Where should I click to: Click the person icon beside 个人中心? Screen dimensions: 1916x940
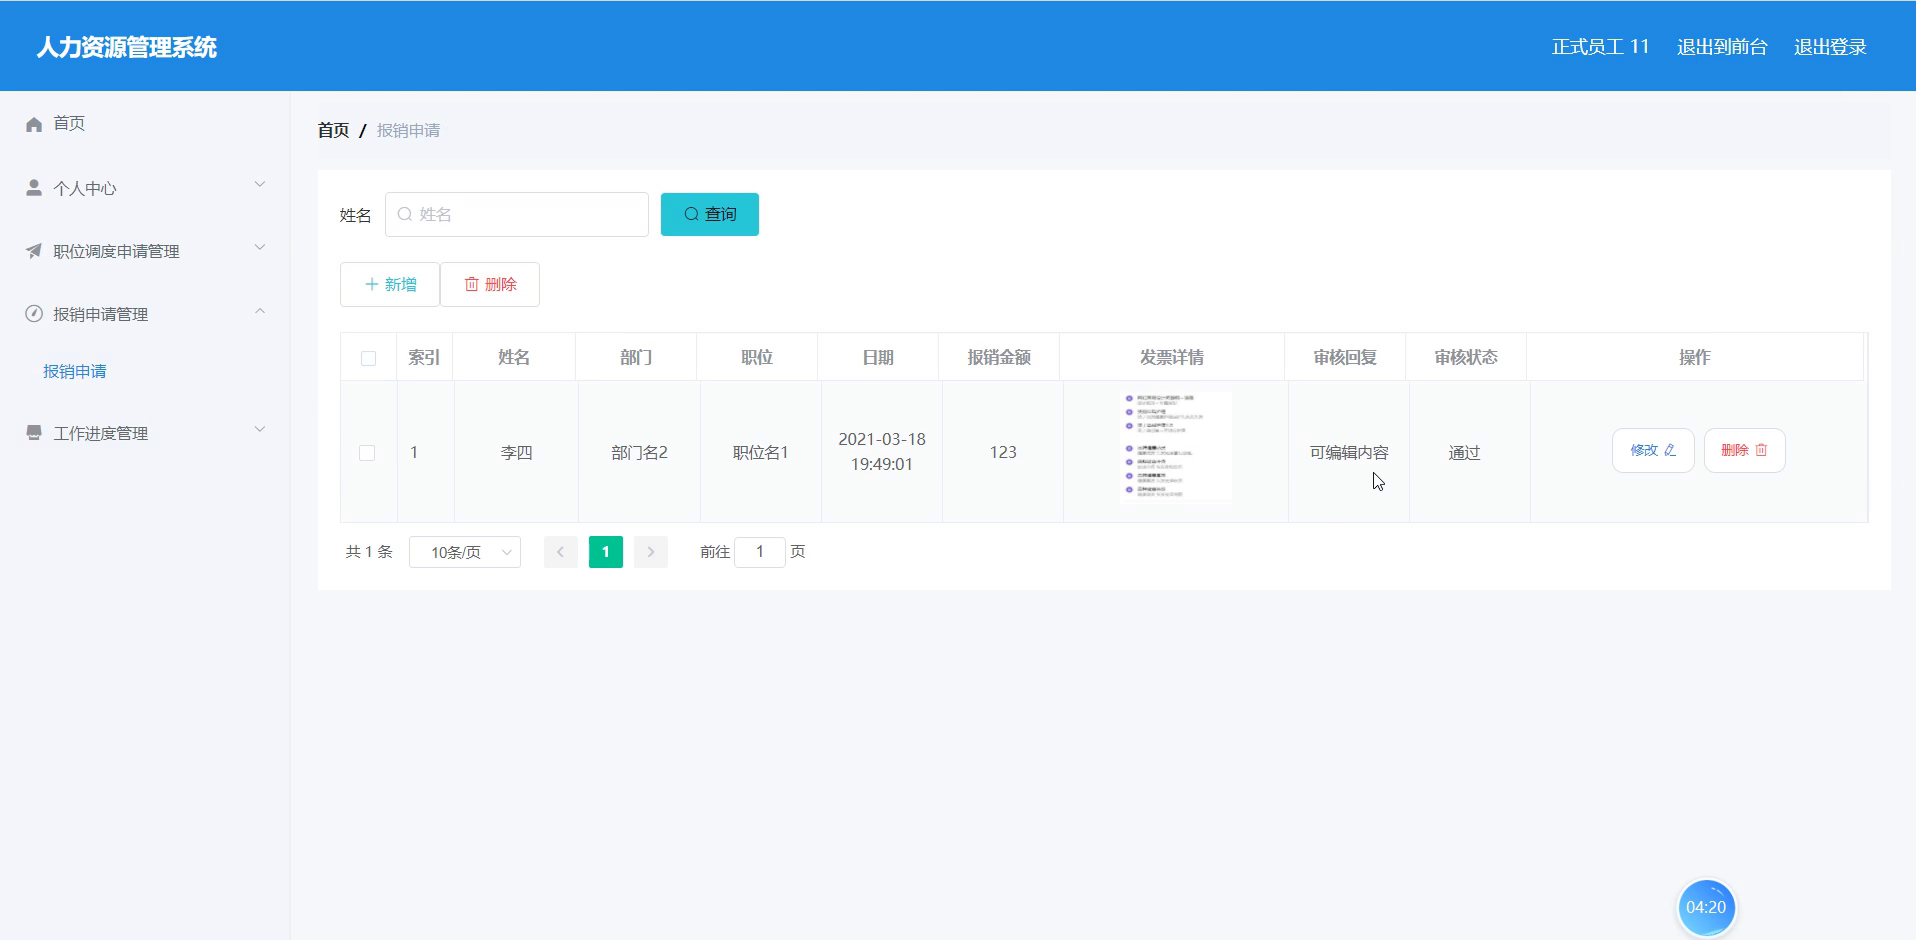point(34,187)
